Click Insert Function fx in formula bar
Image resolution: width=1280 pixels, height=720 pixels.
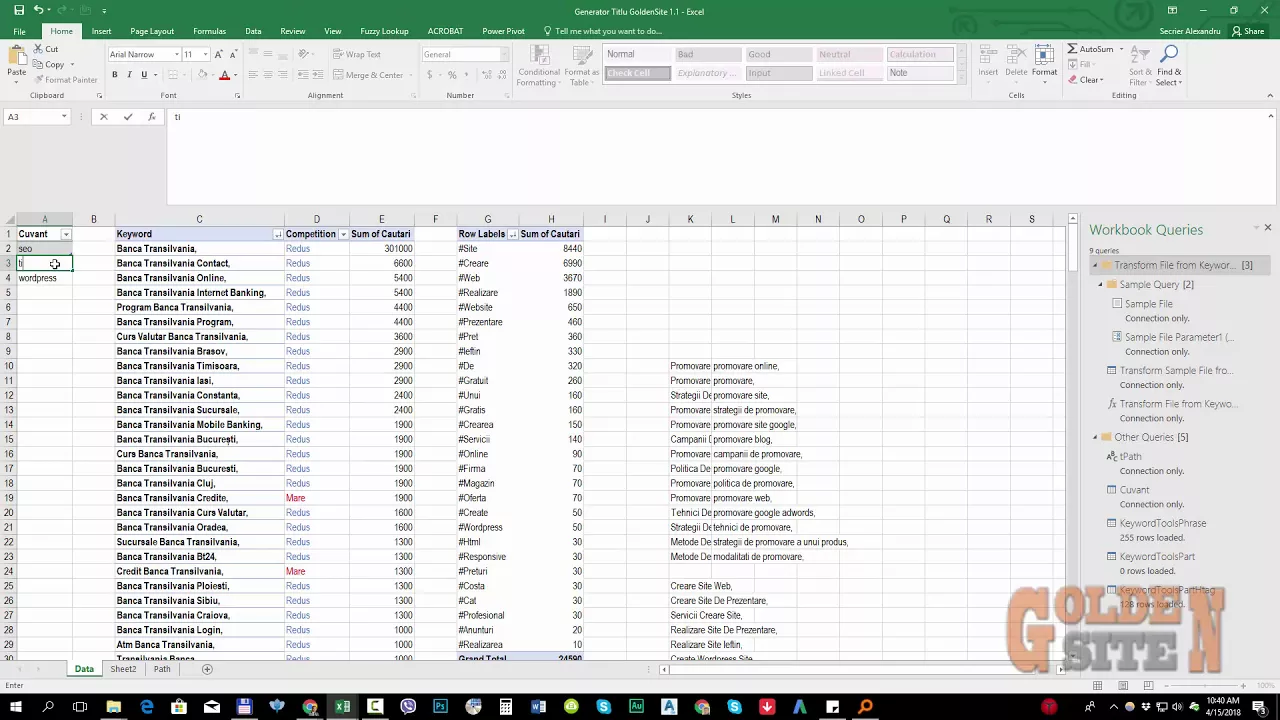(x=152, y=117)
